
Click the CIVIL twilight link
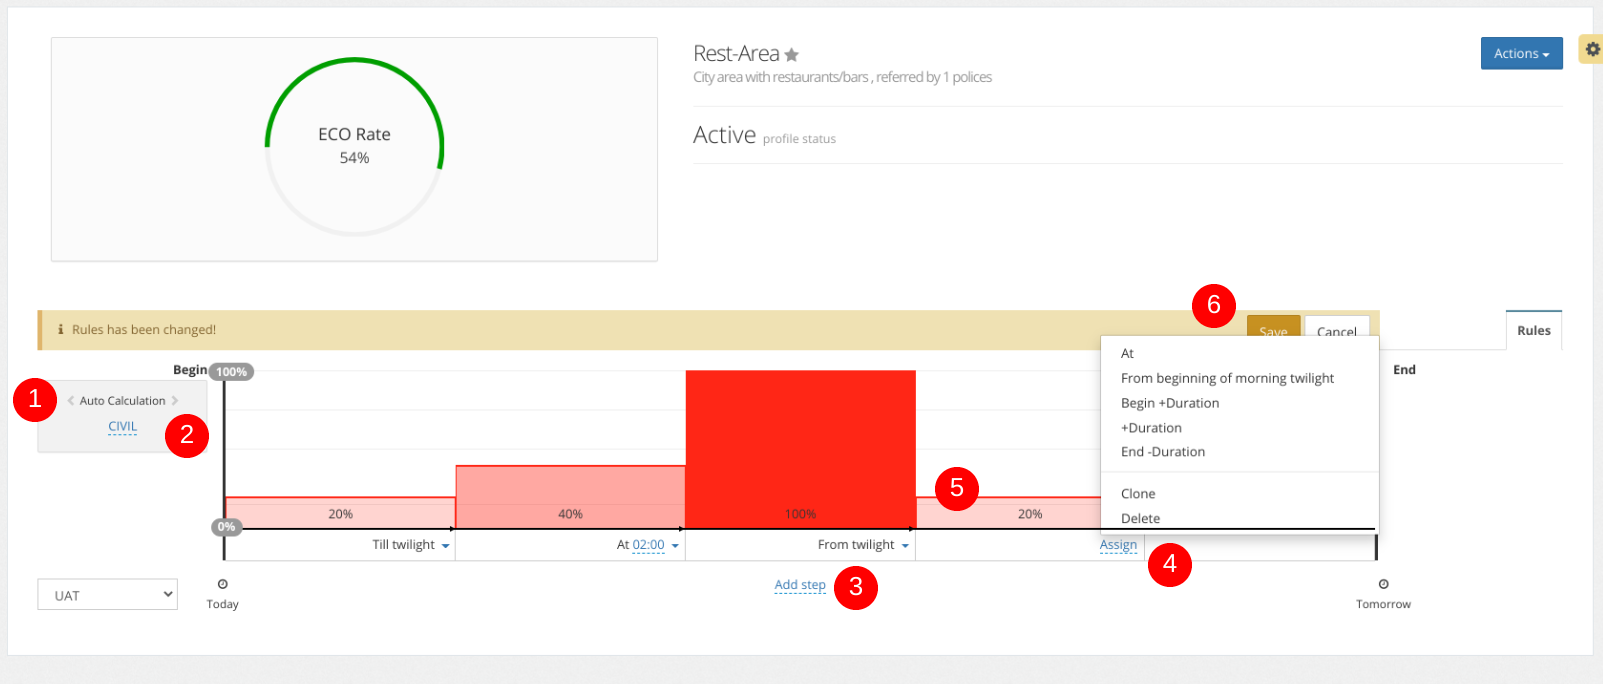point(123,427)
